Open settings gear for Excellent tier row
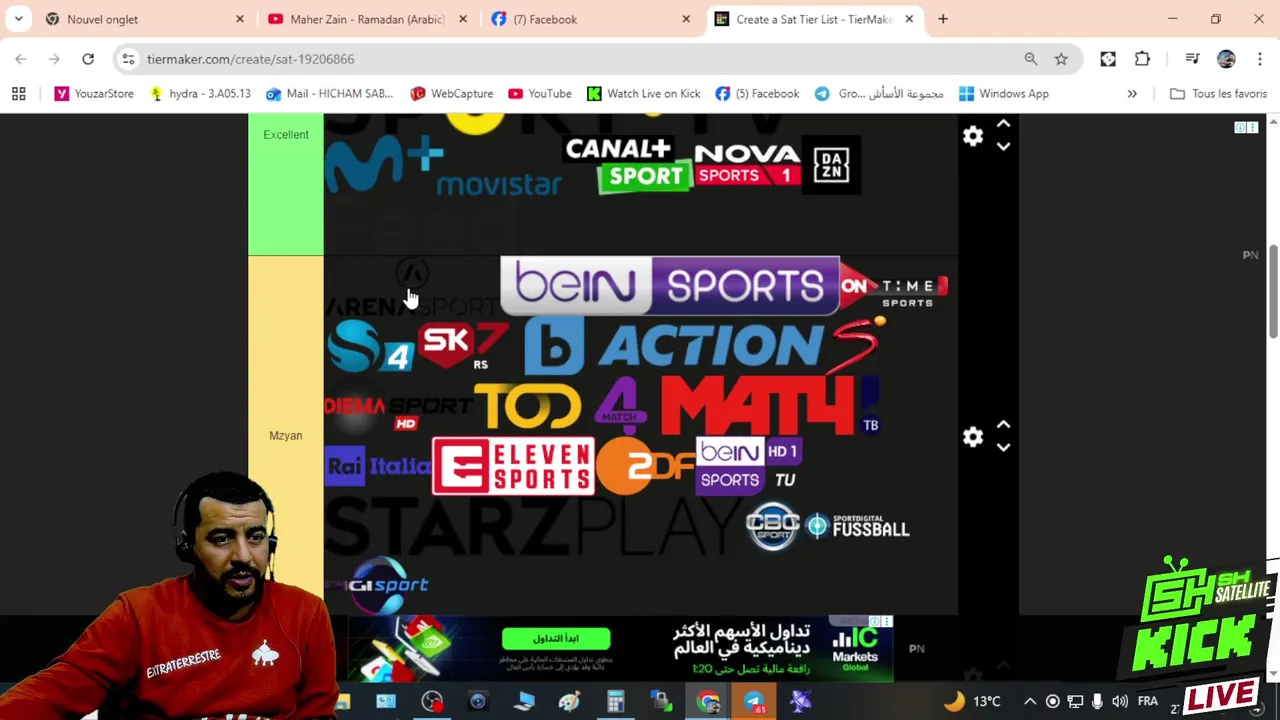Screen dimensions: 1280x720 (973, 136)
